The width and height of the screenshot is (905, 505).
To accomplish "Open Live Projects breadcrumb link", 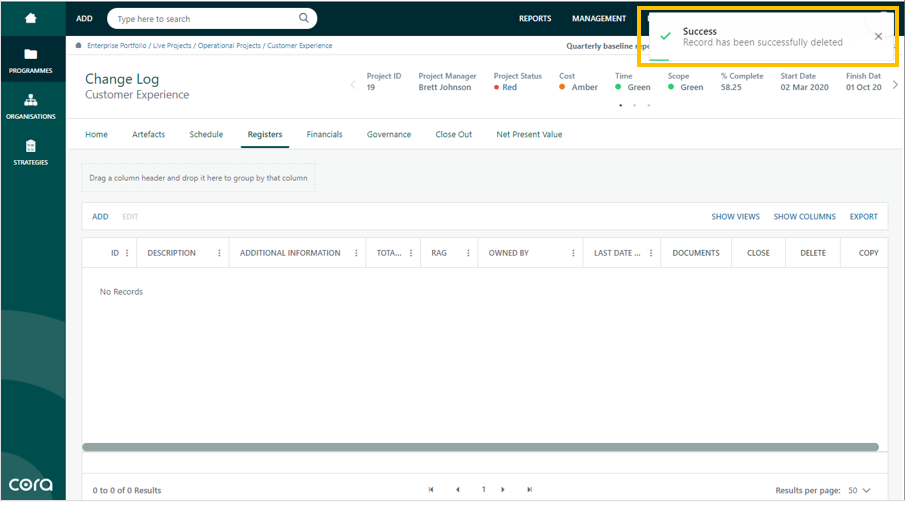I will pos(172,46).
